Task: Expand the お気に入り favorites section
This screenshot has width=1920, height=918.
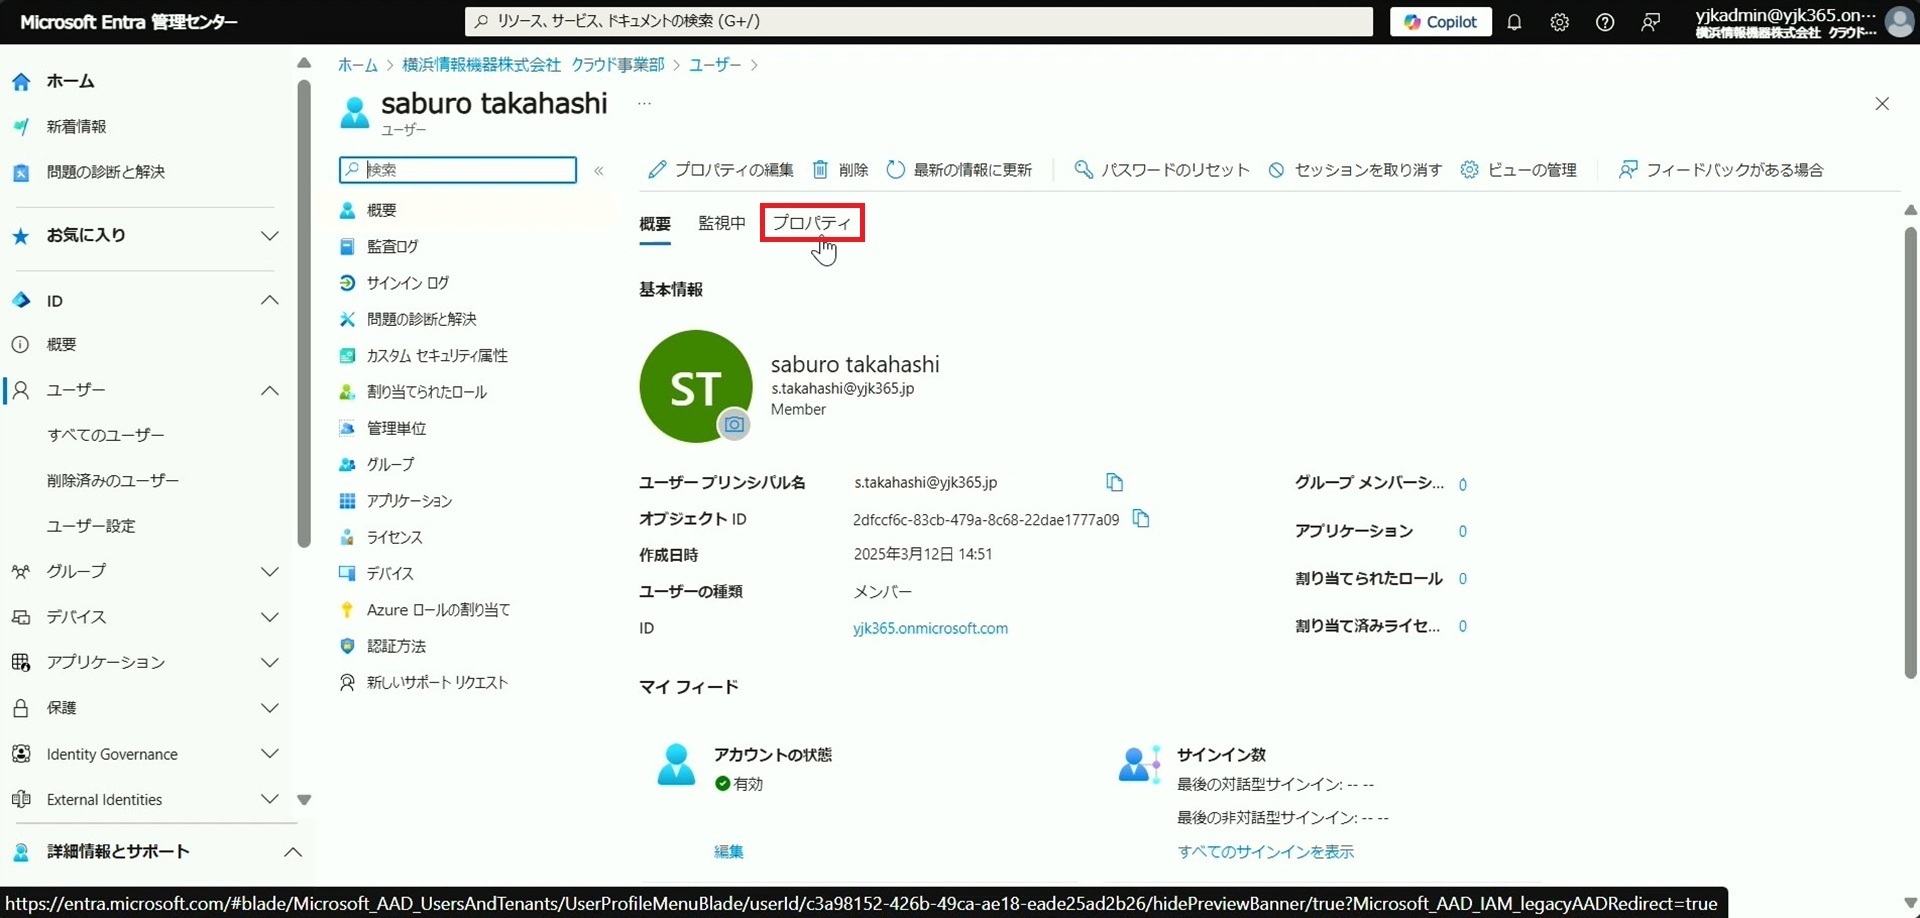Action: 269,236
